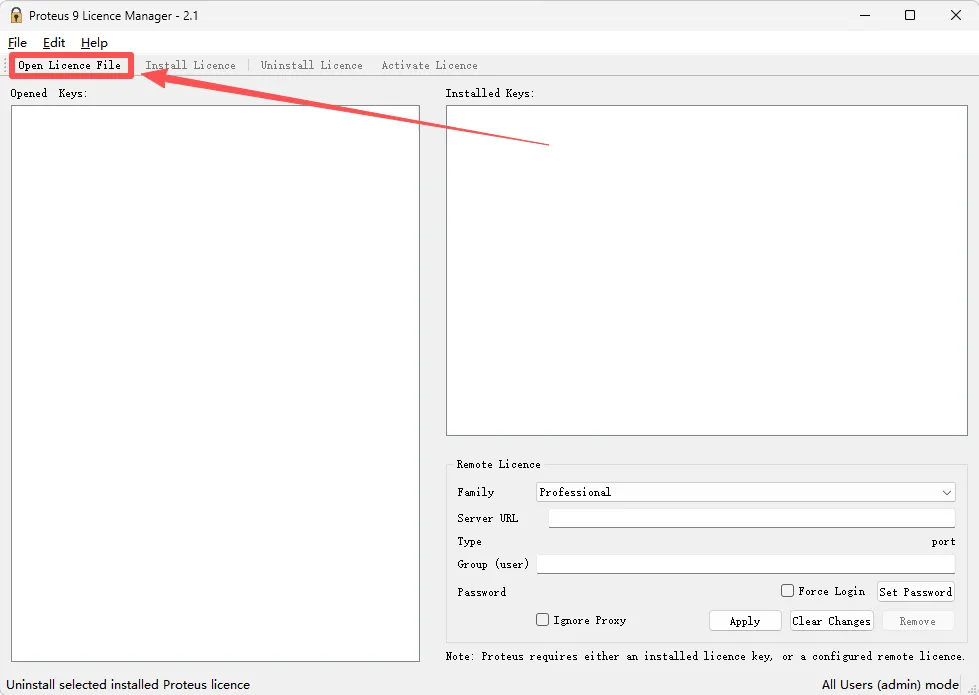
Task: Click Activate Licence toolbar button
Action: 430,65
